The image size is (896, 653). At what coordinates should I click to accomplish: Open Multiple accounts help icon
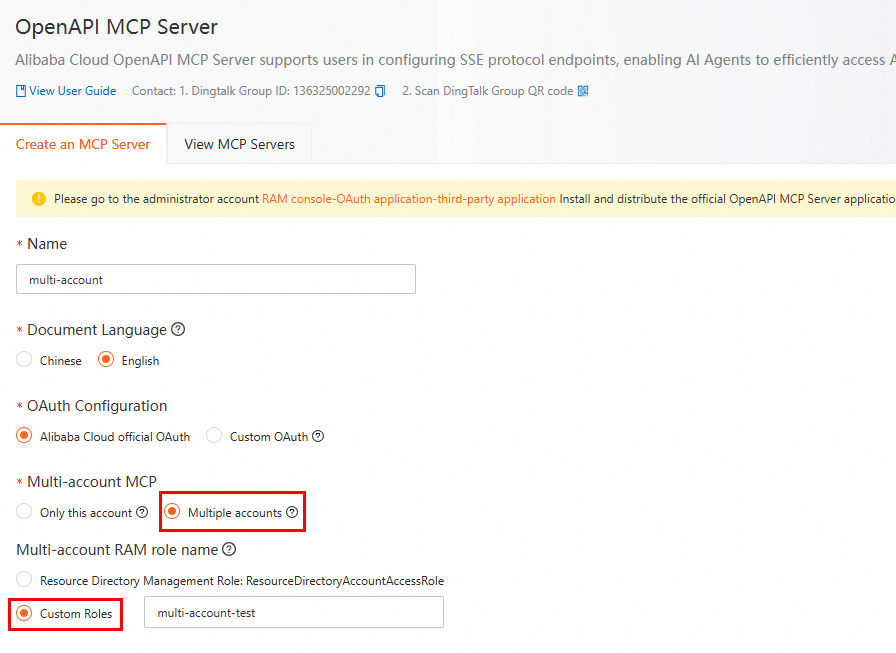tap(292, 512)
